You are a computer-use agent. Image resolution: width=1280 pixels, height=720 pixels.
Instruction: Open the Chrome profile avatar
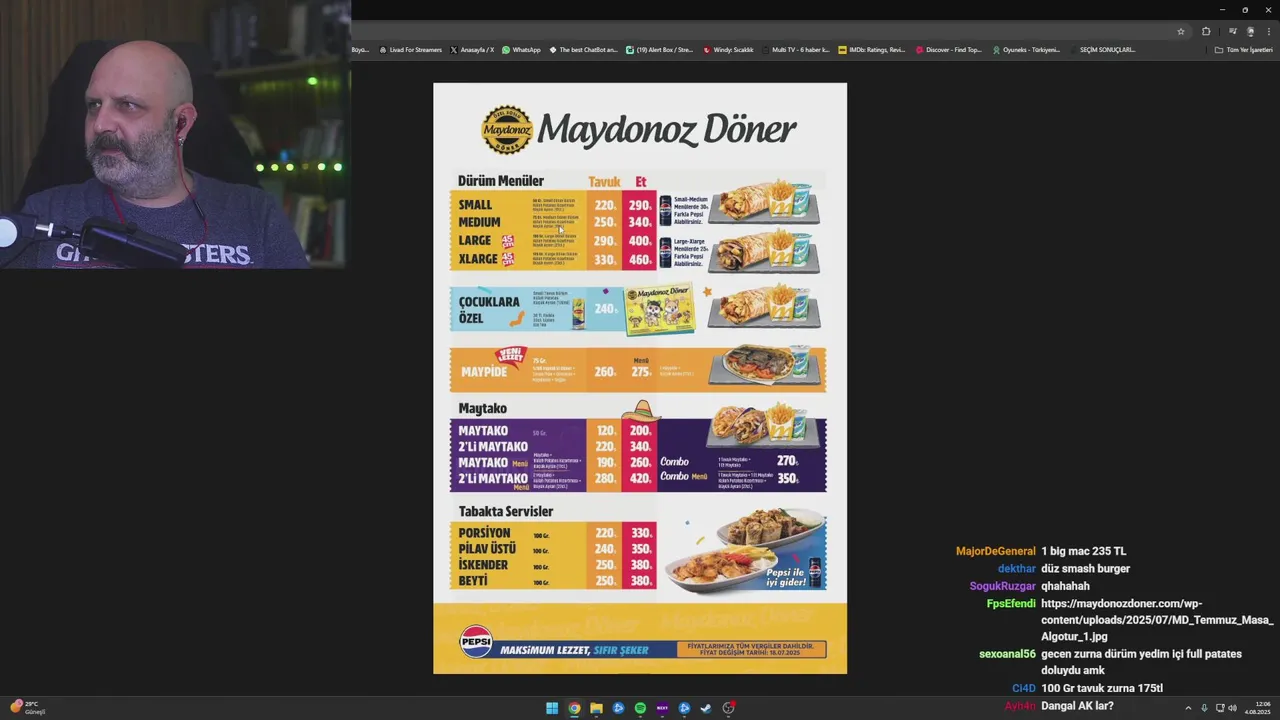pos(1250,31)
